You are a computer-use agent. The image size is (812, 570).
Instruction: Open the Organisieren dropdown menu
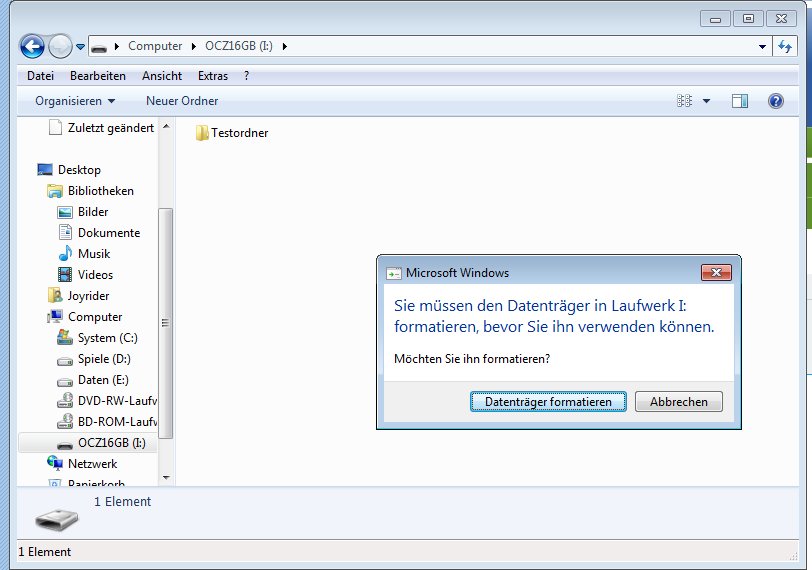click(x=75, y=101)
